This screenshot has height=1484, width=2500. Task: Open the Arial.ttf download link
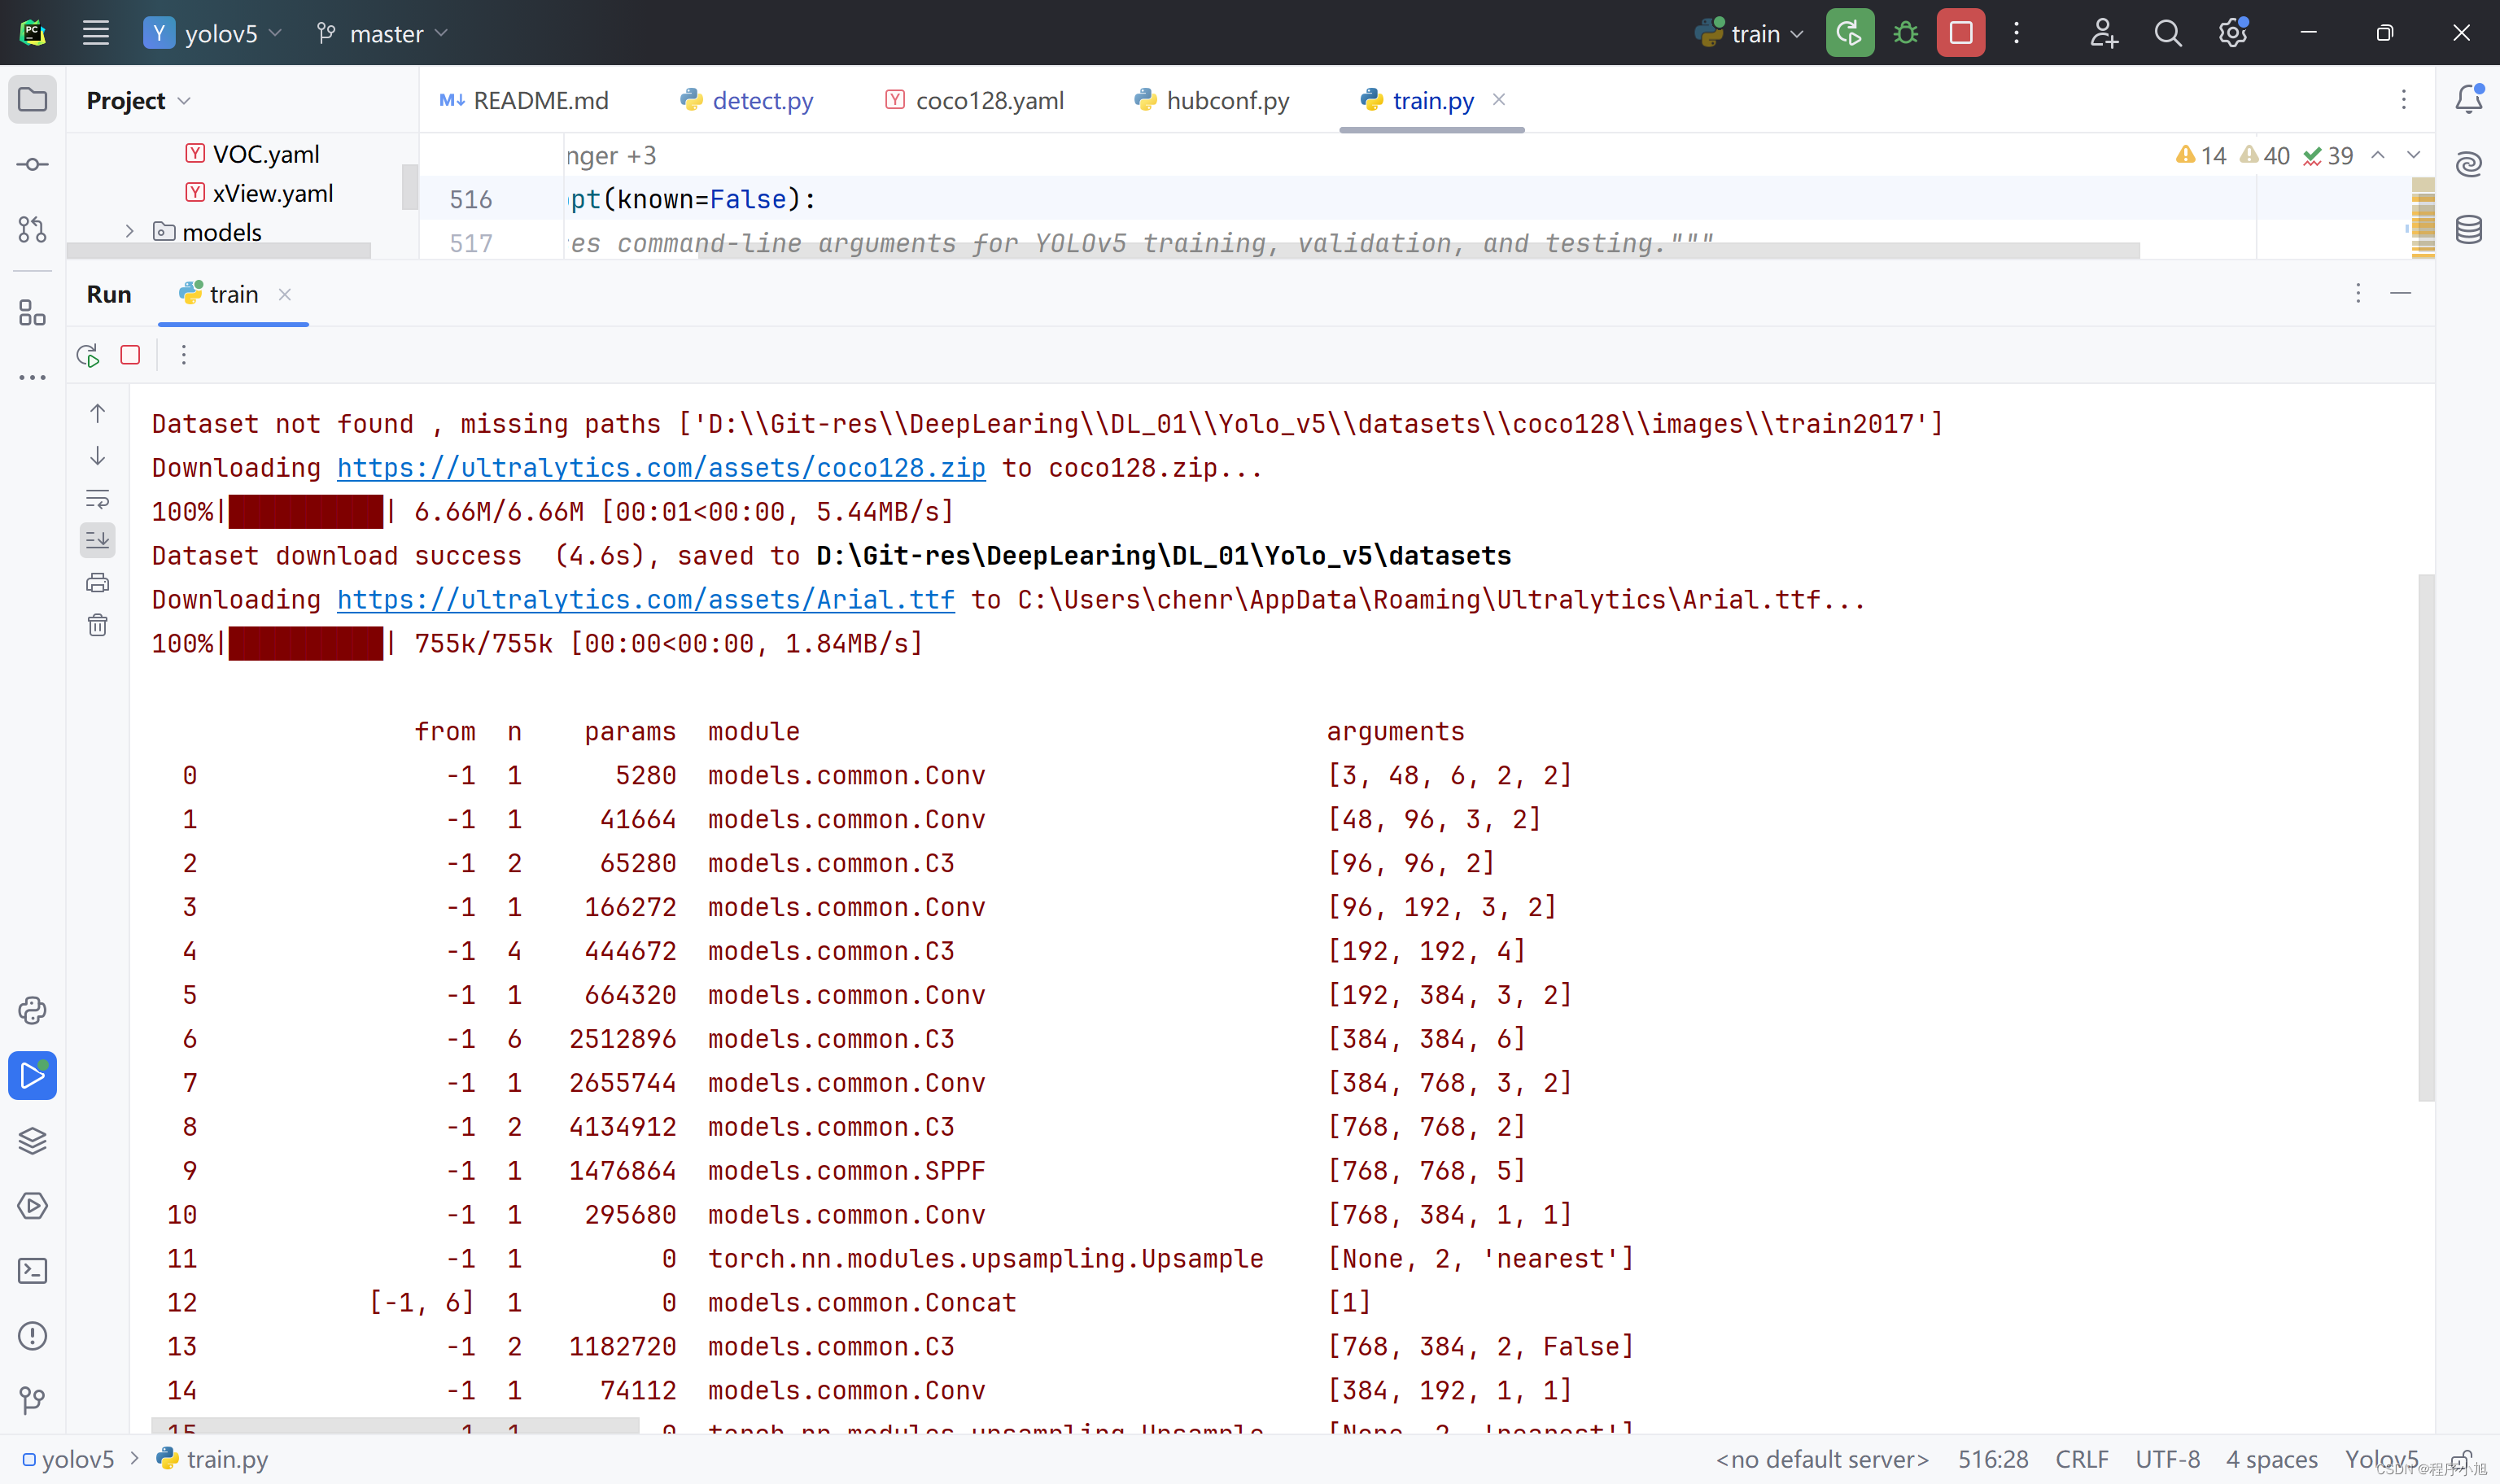coord(645,599)
